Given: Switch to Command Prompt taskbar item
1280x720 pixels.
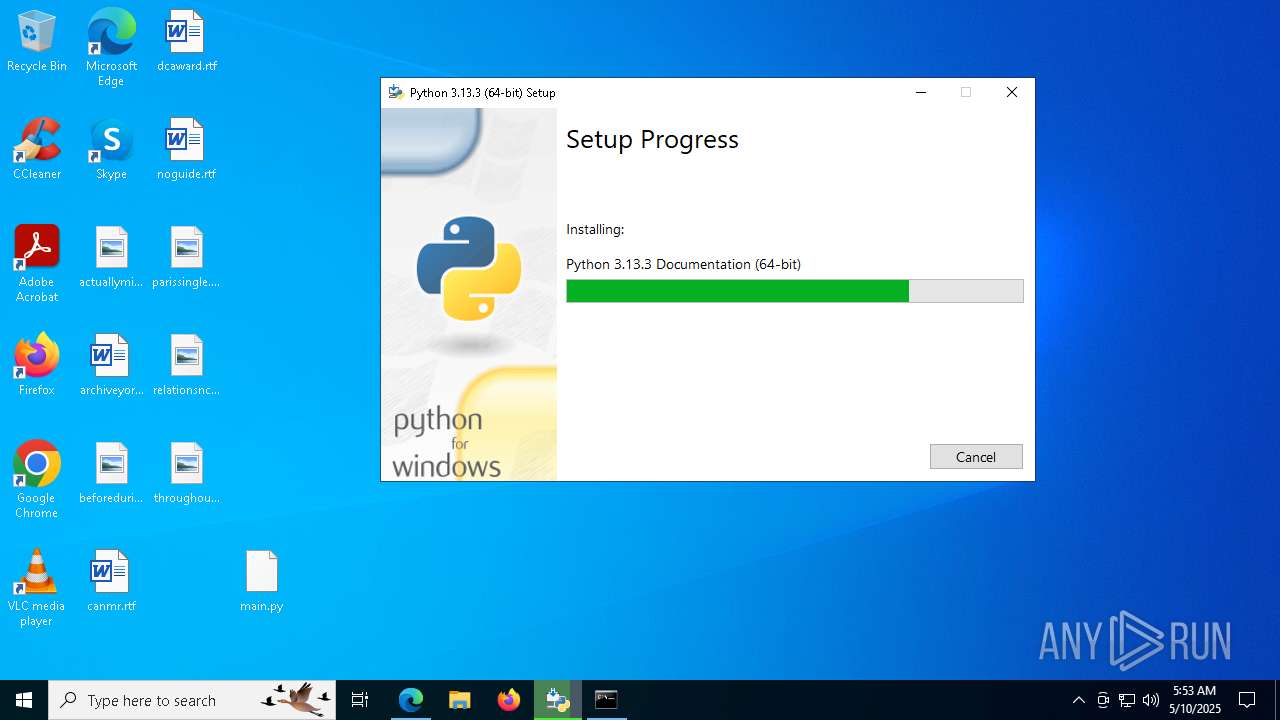Looking at the screenshot, I should 606,700.
